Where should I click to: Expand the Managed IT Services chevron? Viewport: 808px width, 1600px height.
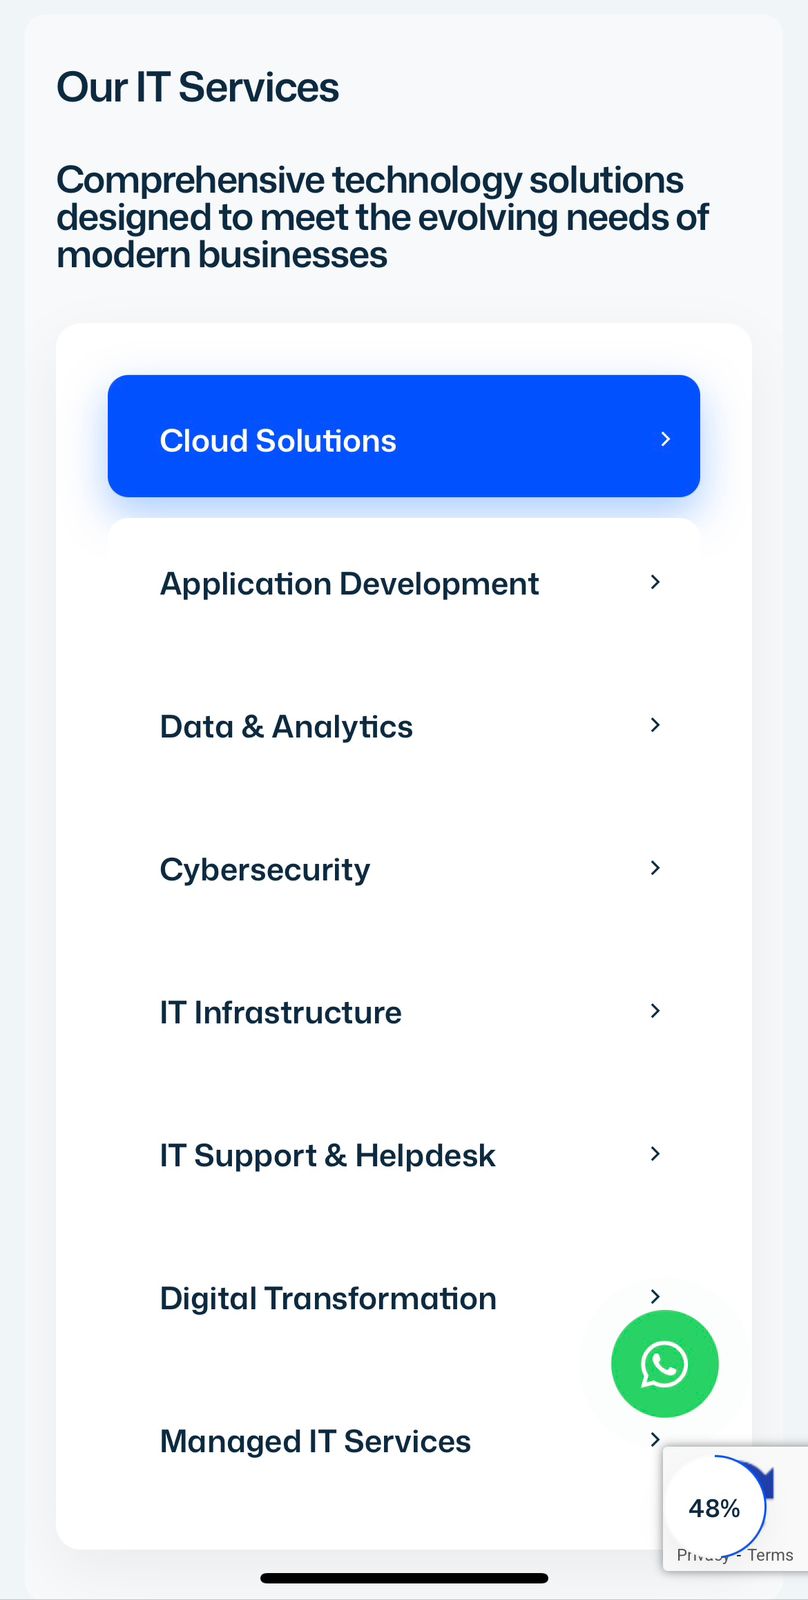(x=655, y=1439)
